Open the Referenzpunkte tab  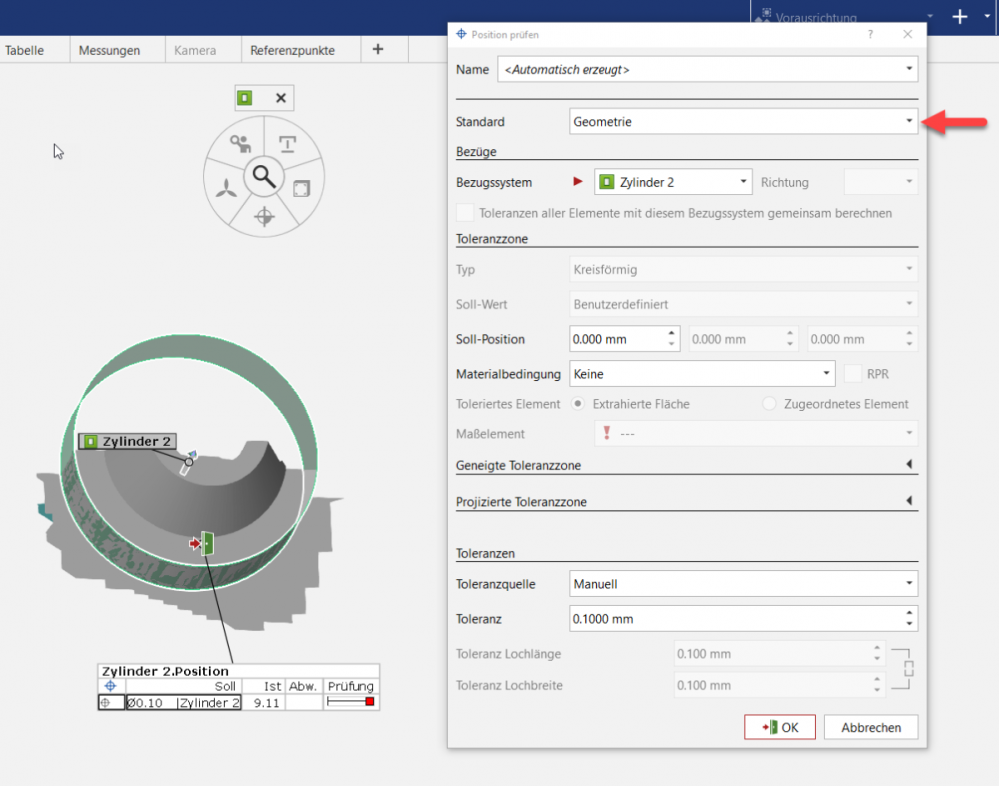(x=292, y=50)
